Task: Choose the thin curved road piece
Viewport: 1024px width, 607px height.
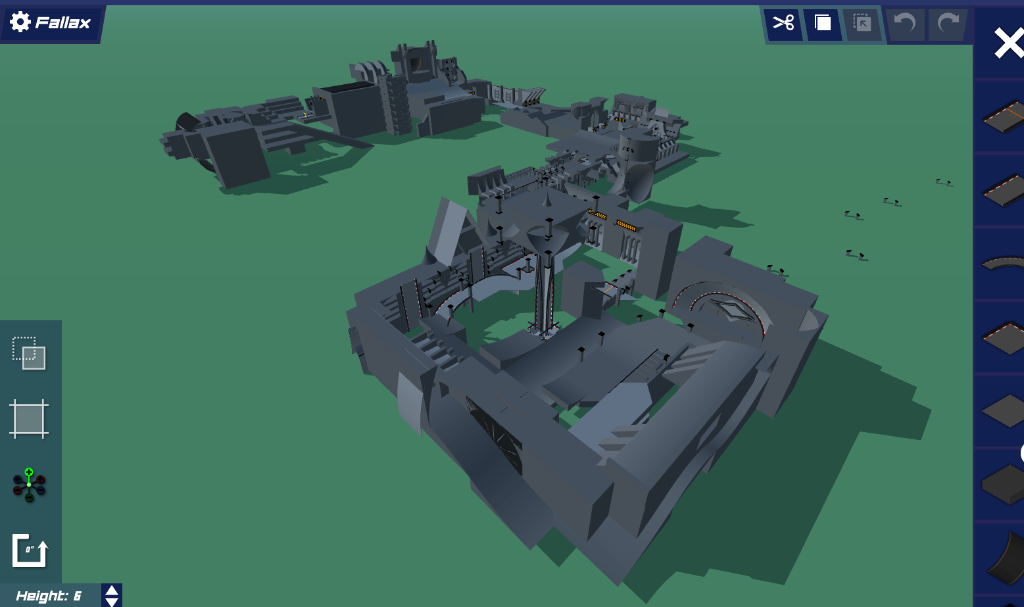Action: [1001, 263]
